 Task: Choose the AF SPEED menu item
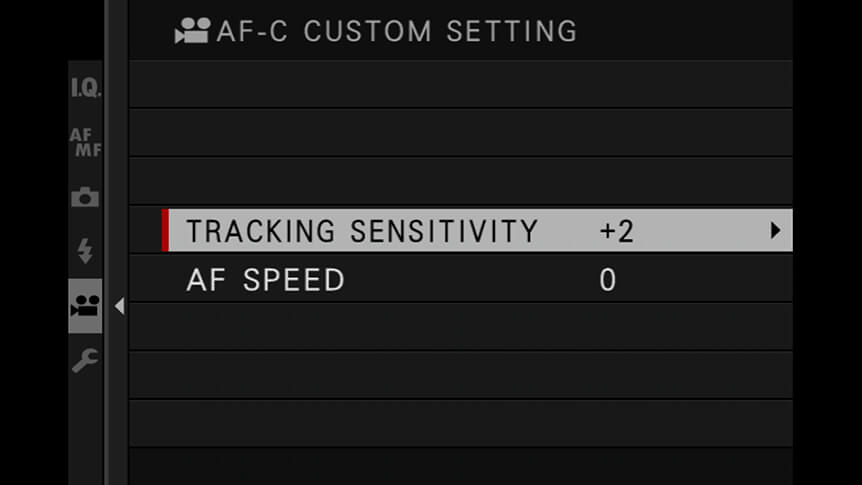click(461, 279)
